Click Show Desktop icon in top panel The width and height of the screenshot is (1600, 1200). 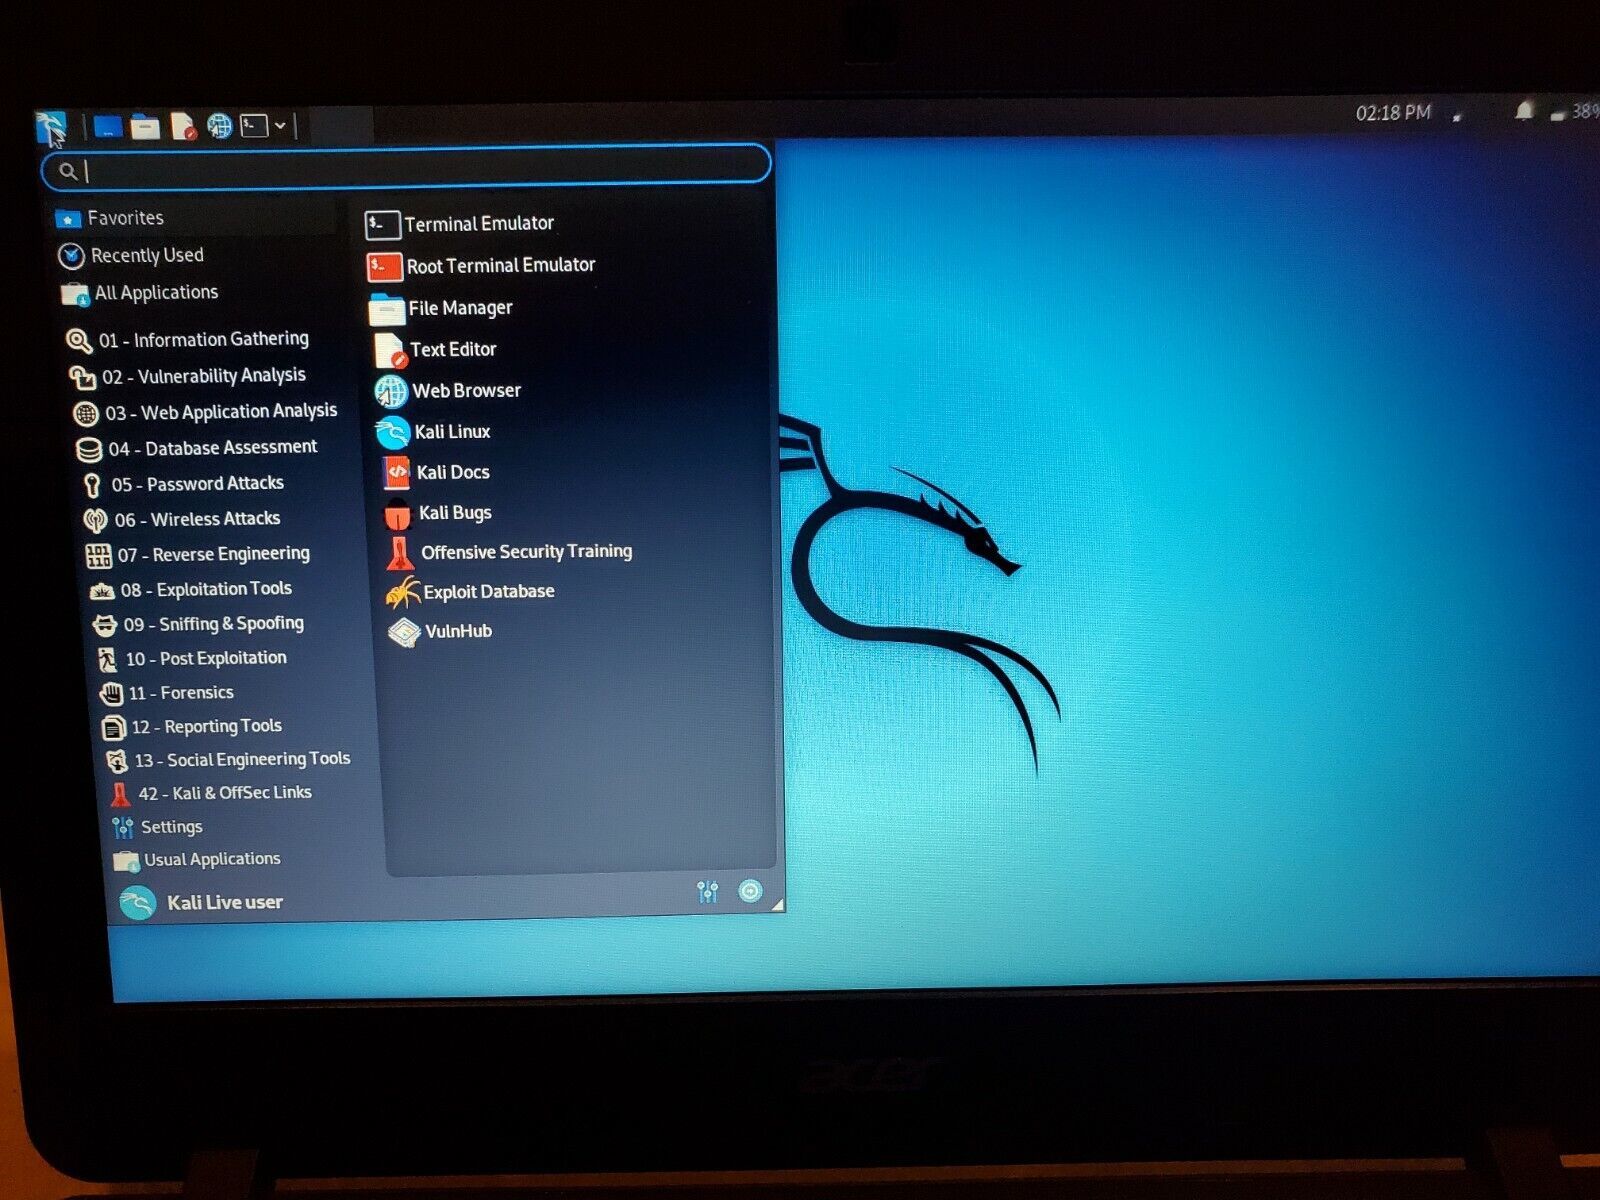coord(107,127)
